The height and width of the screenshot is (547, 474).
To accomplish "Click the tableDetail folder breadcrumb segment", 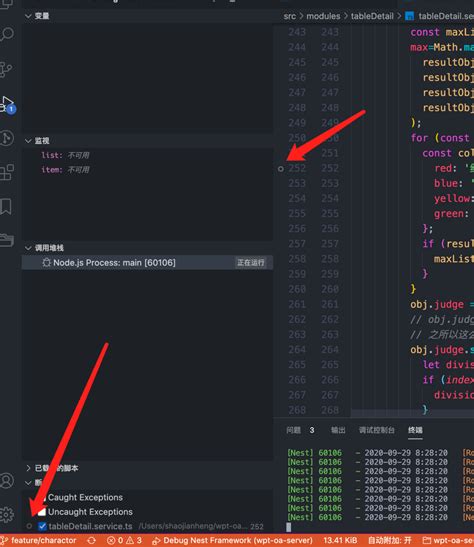I will pyautogui.click(x=372, y=16).
